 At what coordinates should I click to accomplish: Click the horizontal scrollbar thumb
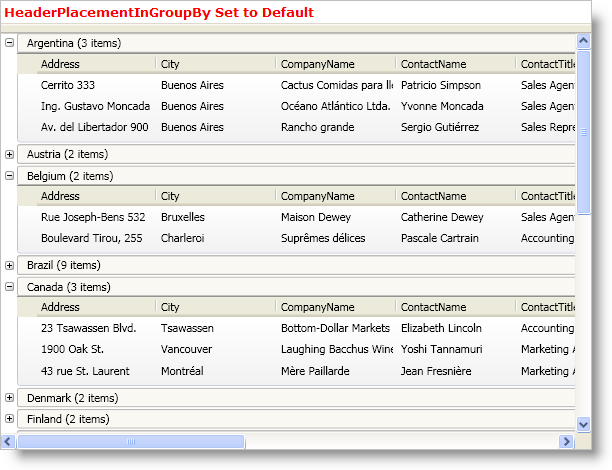130,441
